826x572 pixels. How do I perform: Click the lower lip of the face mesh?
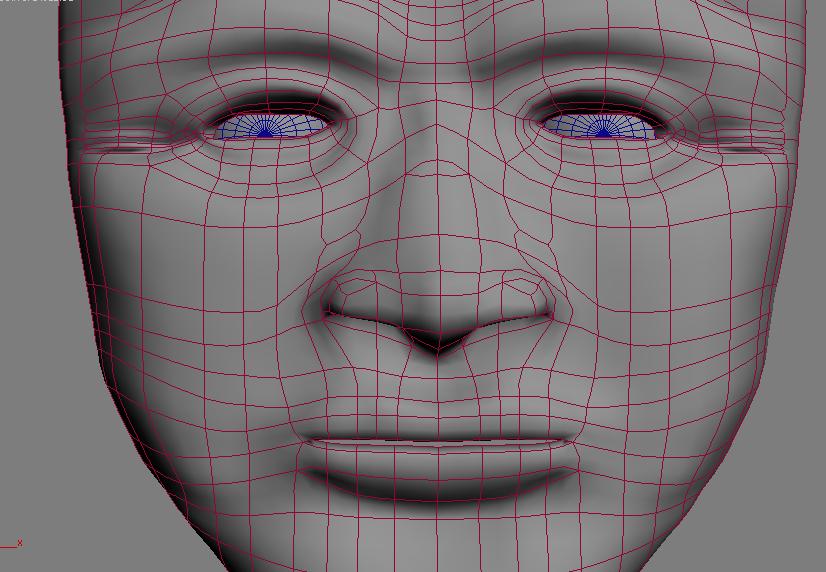tap(438, 472)
